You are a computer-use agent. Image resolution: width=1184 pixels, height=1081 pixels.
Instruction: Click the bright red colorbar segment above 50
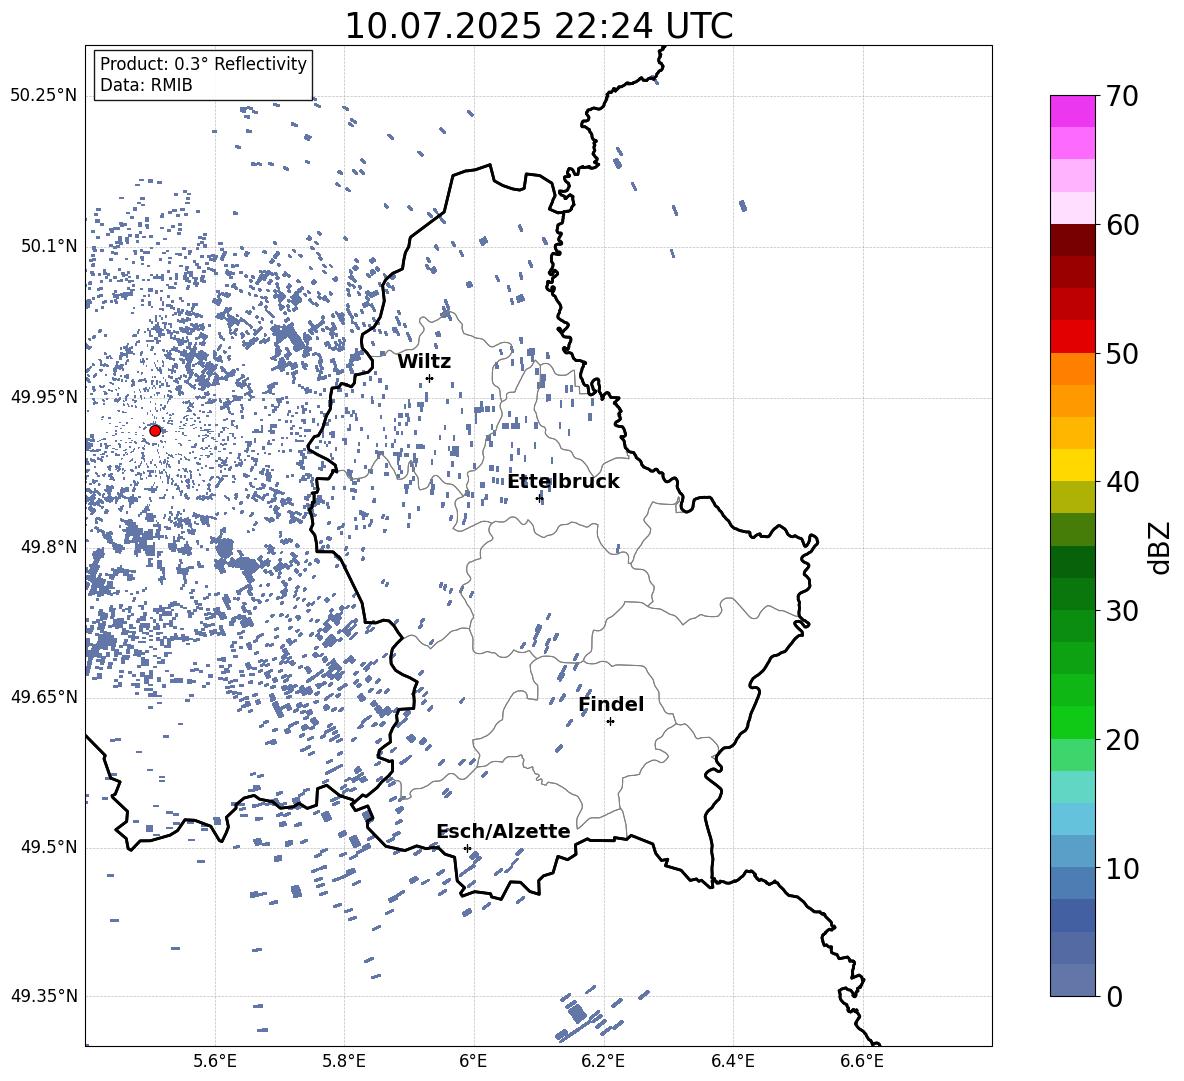[x=1072, y=337]
